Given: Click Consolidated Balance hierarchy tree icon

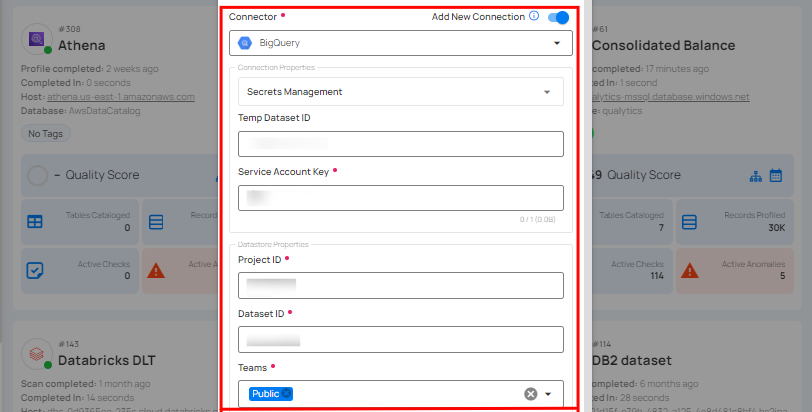Looking at the screenshot, I should pos(756,176).
